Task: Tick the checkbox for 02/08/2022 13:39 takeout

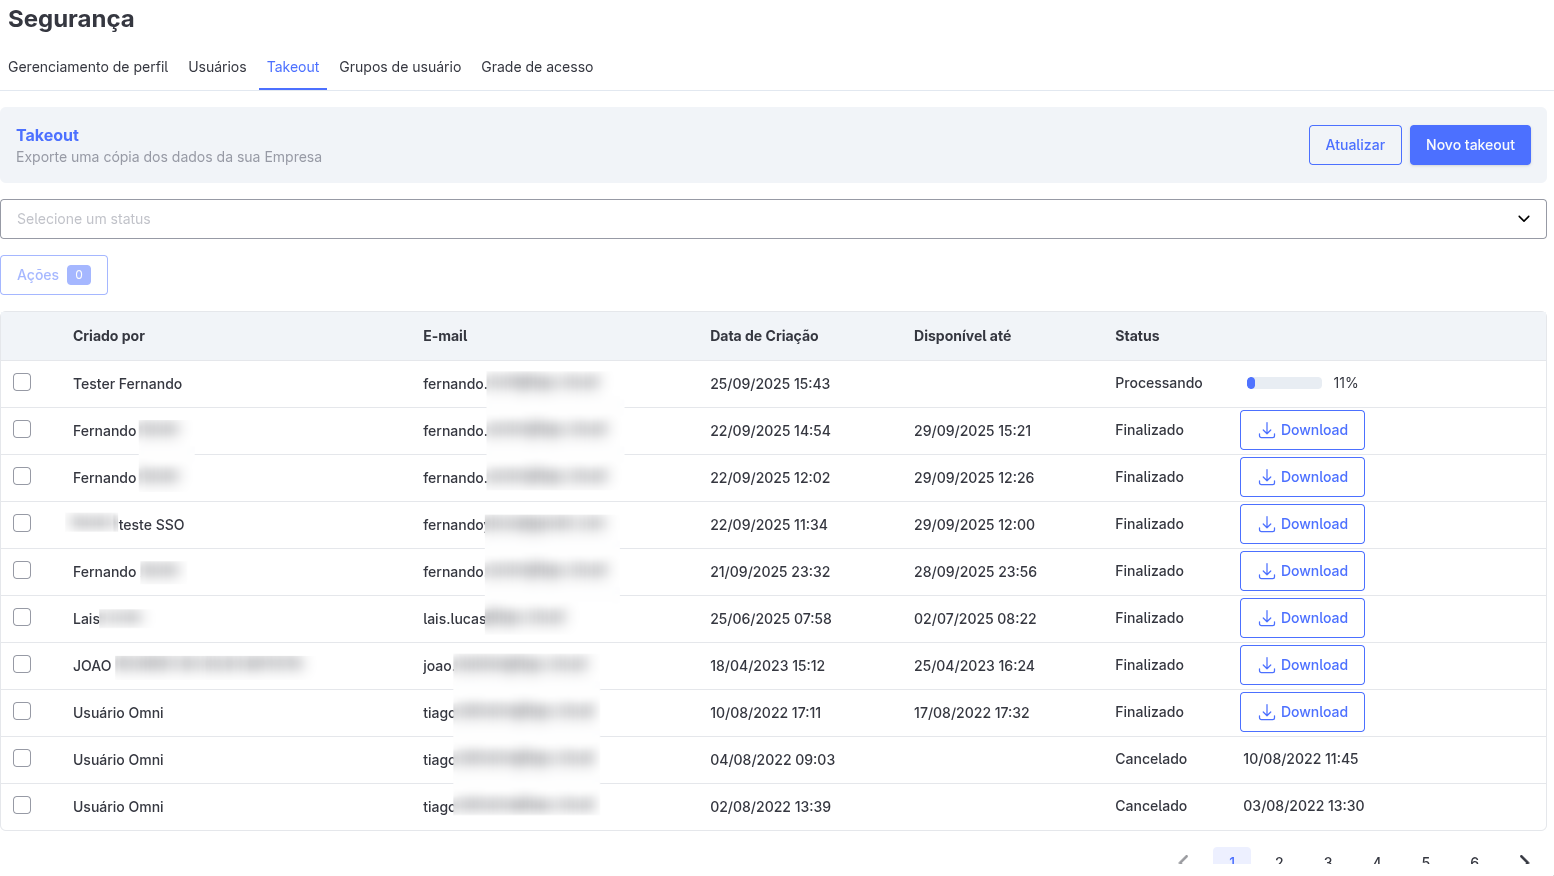Action: click(x=22, y=805)
